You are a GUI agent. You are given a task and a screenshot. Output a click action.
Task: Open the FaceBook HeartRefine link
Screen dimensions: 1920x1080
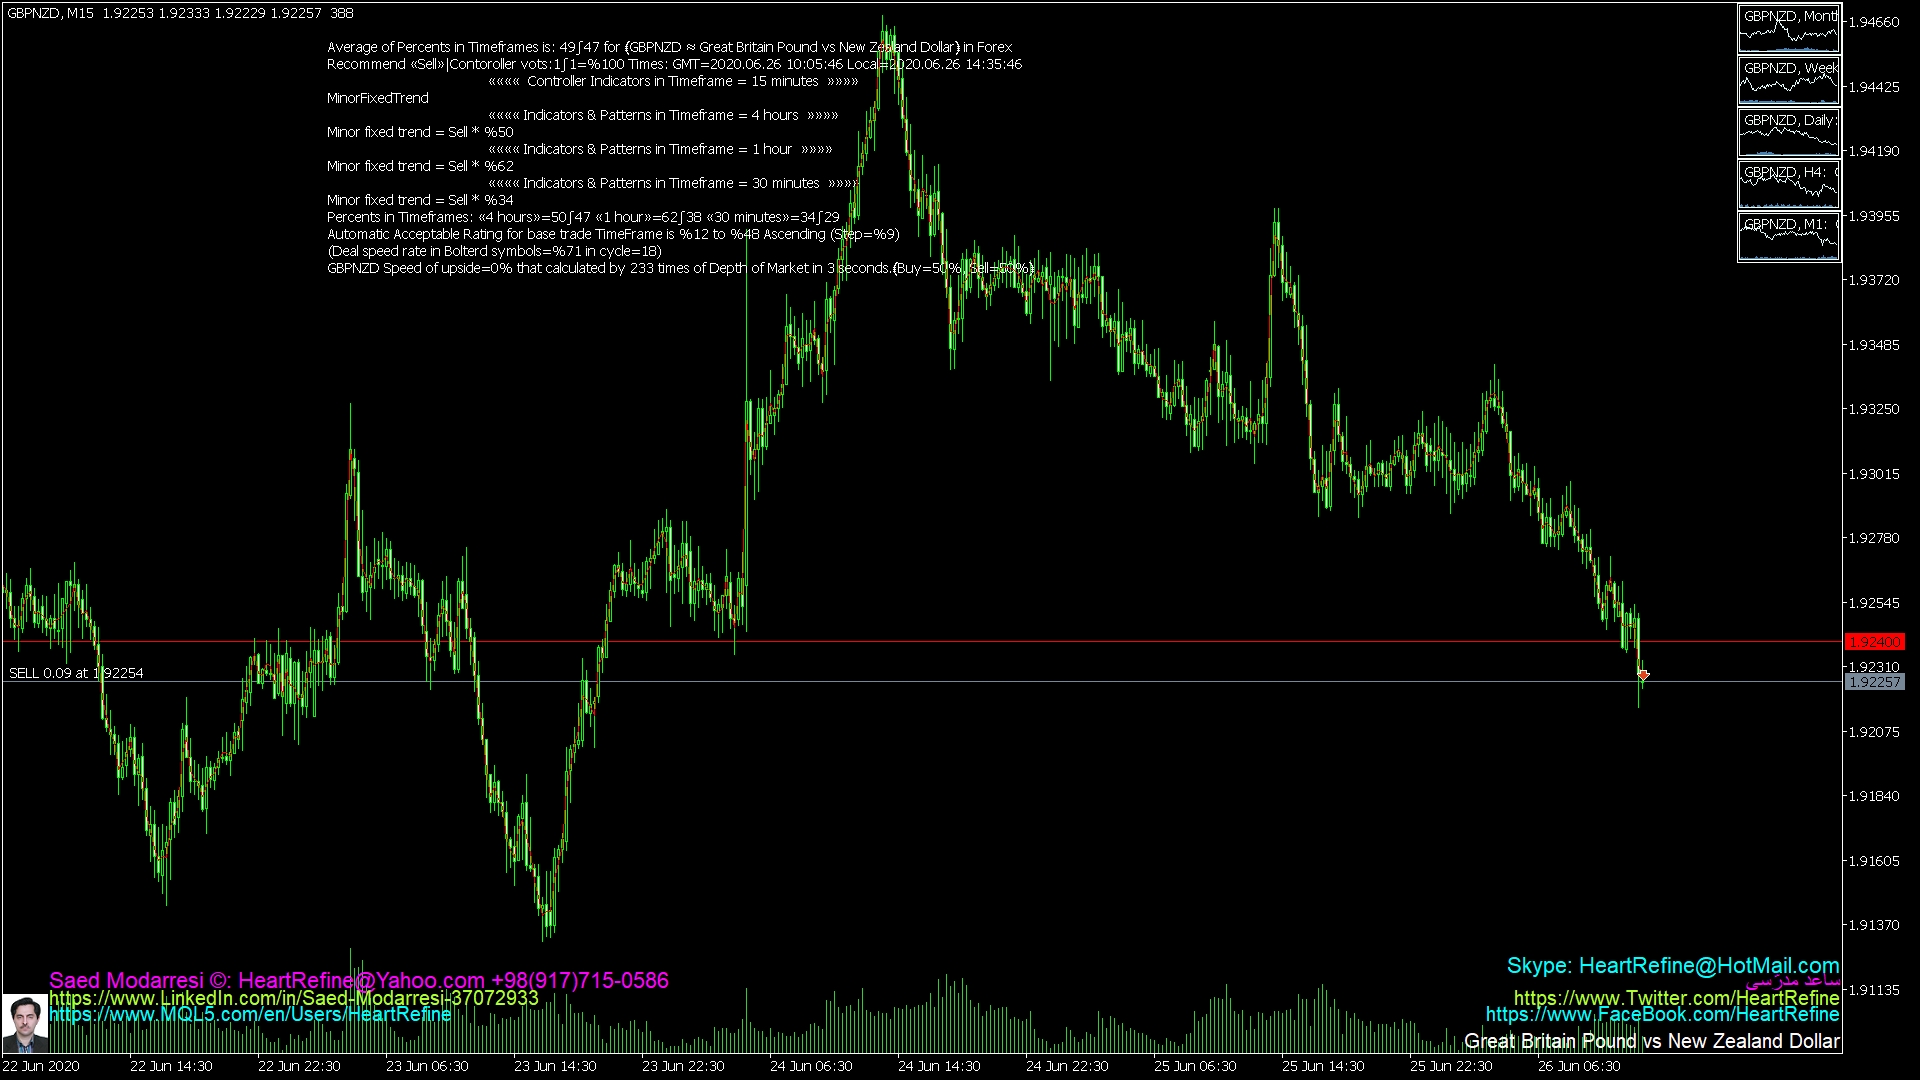click(1663, 1014)
